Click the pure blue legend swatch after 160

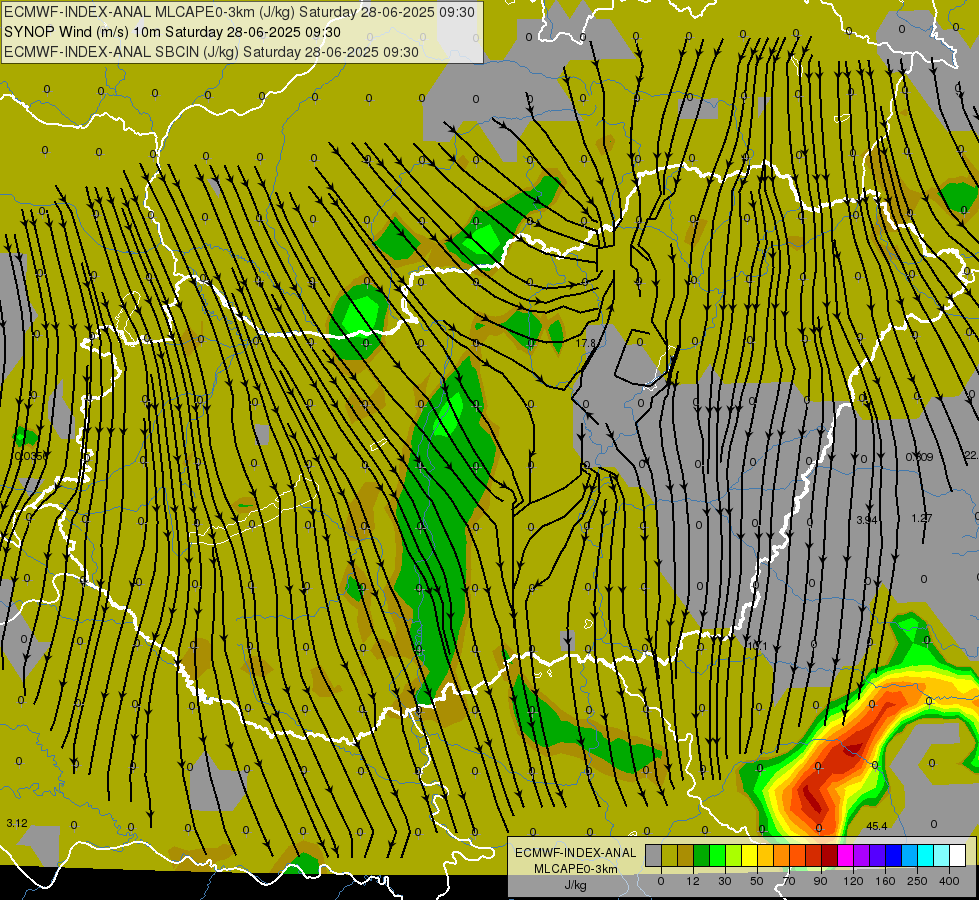coord(893,856)
